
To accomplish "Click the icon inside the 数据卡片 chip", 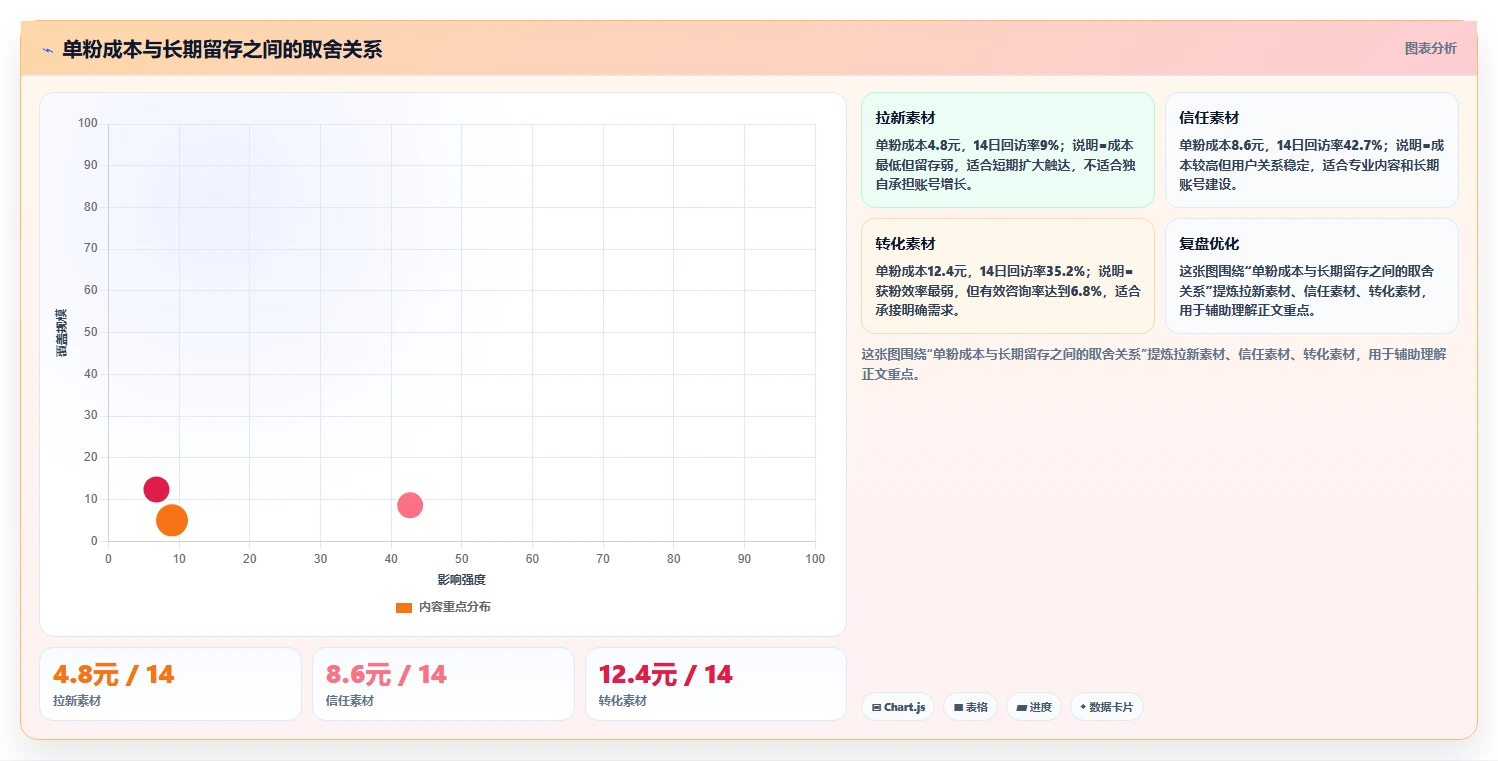I will pos(1083,707).
